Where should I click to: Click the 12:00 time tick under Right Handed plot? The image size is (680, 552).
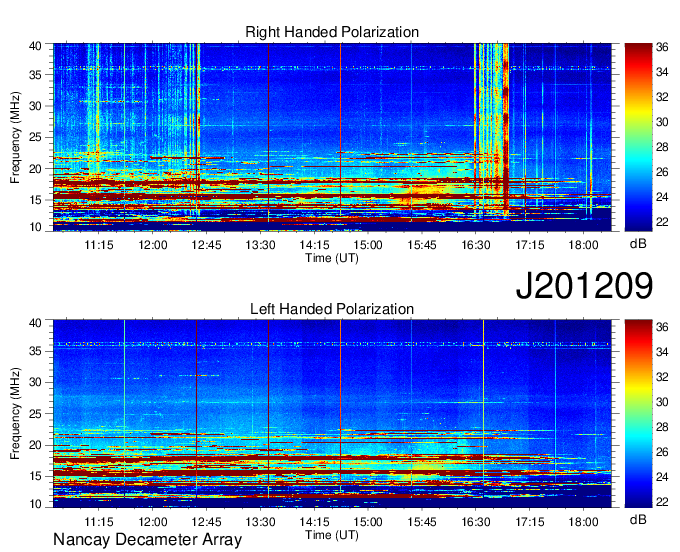[x=153, y=245]
